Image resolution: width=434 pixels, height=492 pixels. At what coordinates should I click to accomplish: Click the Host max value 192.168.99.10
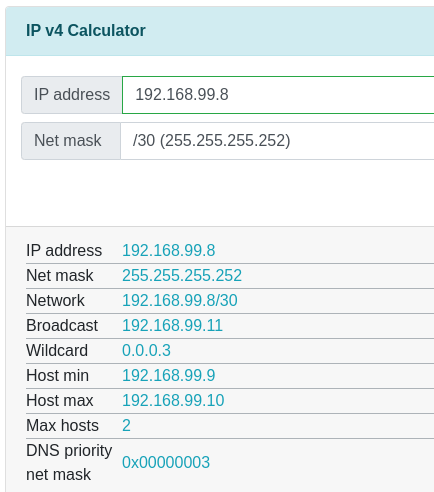pyautogui.click(x=173, y=400)
